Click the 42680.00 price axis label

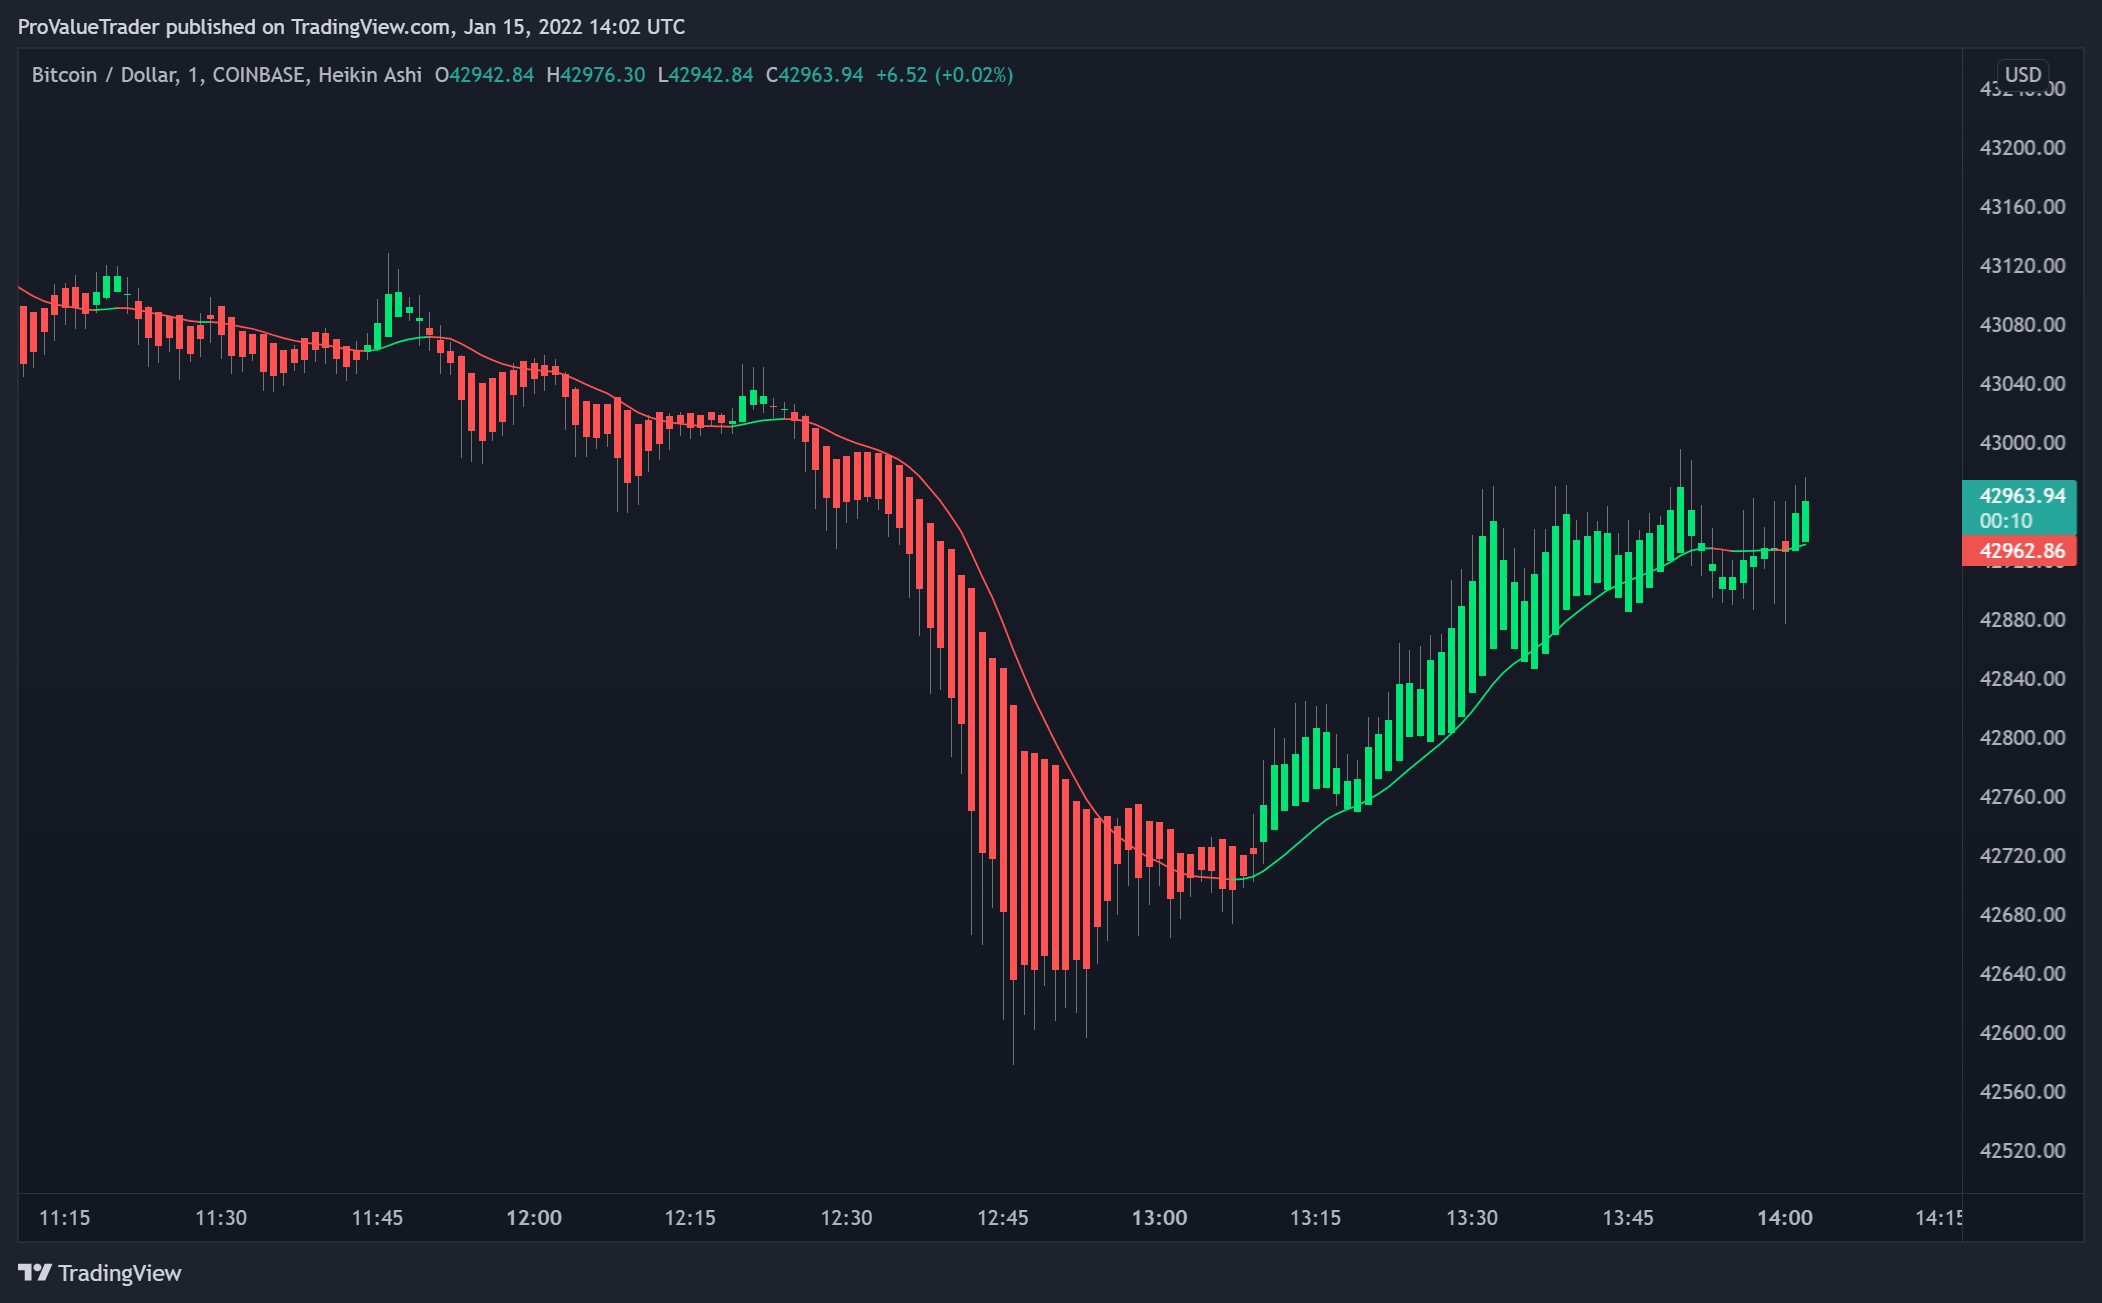pos(2022,915)
